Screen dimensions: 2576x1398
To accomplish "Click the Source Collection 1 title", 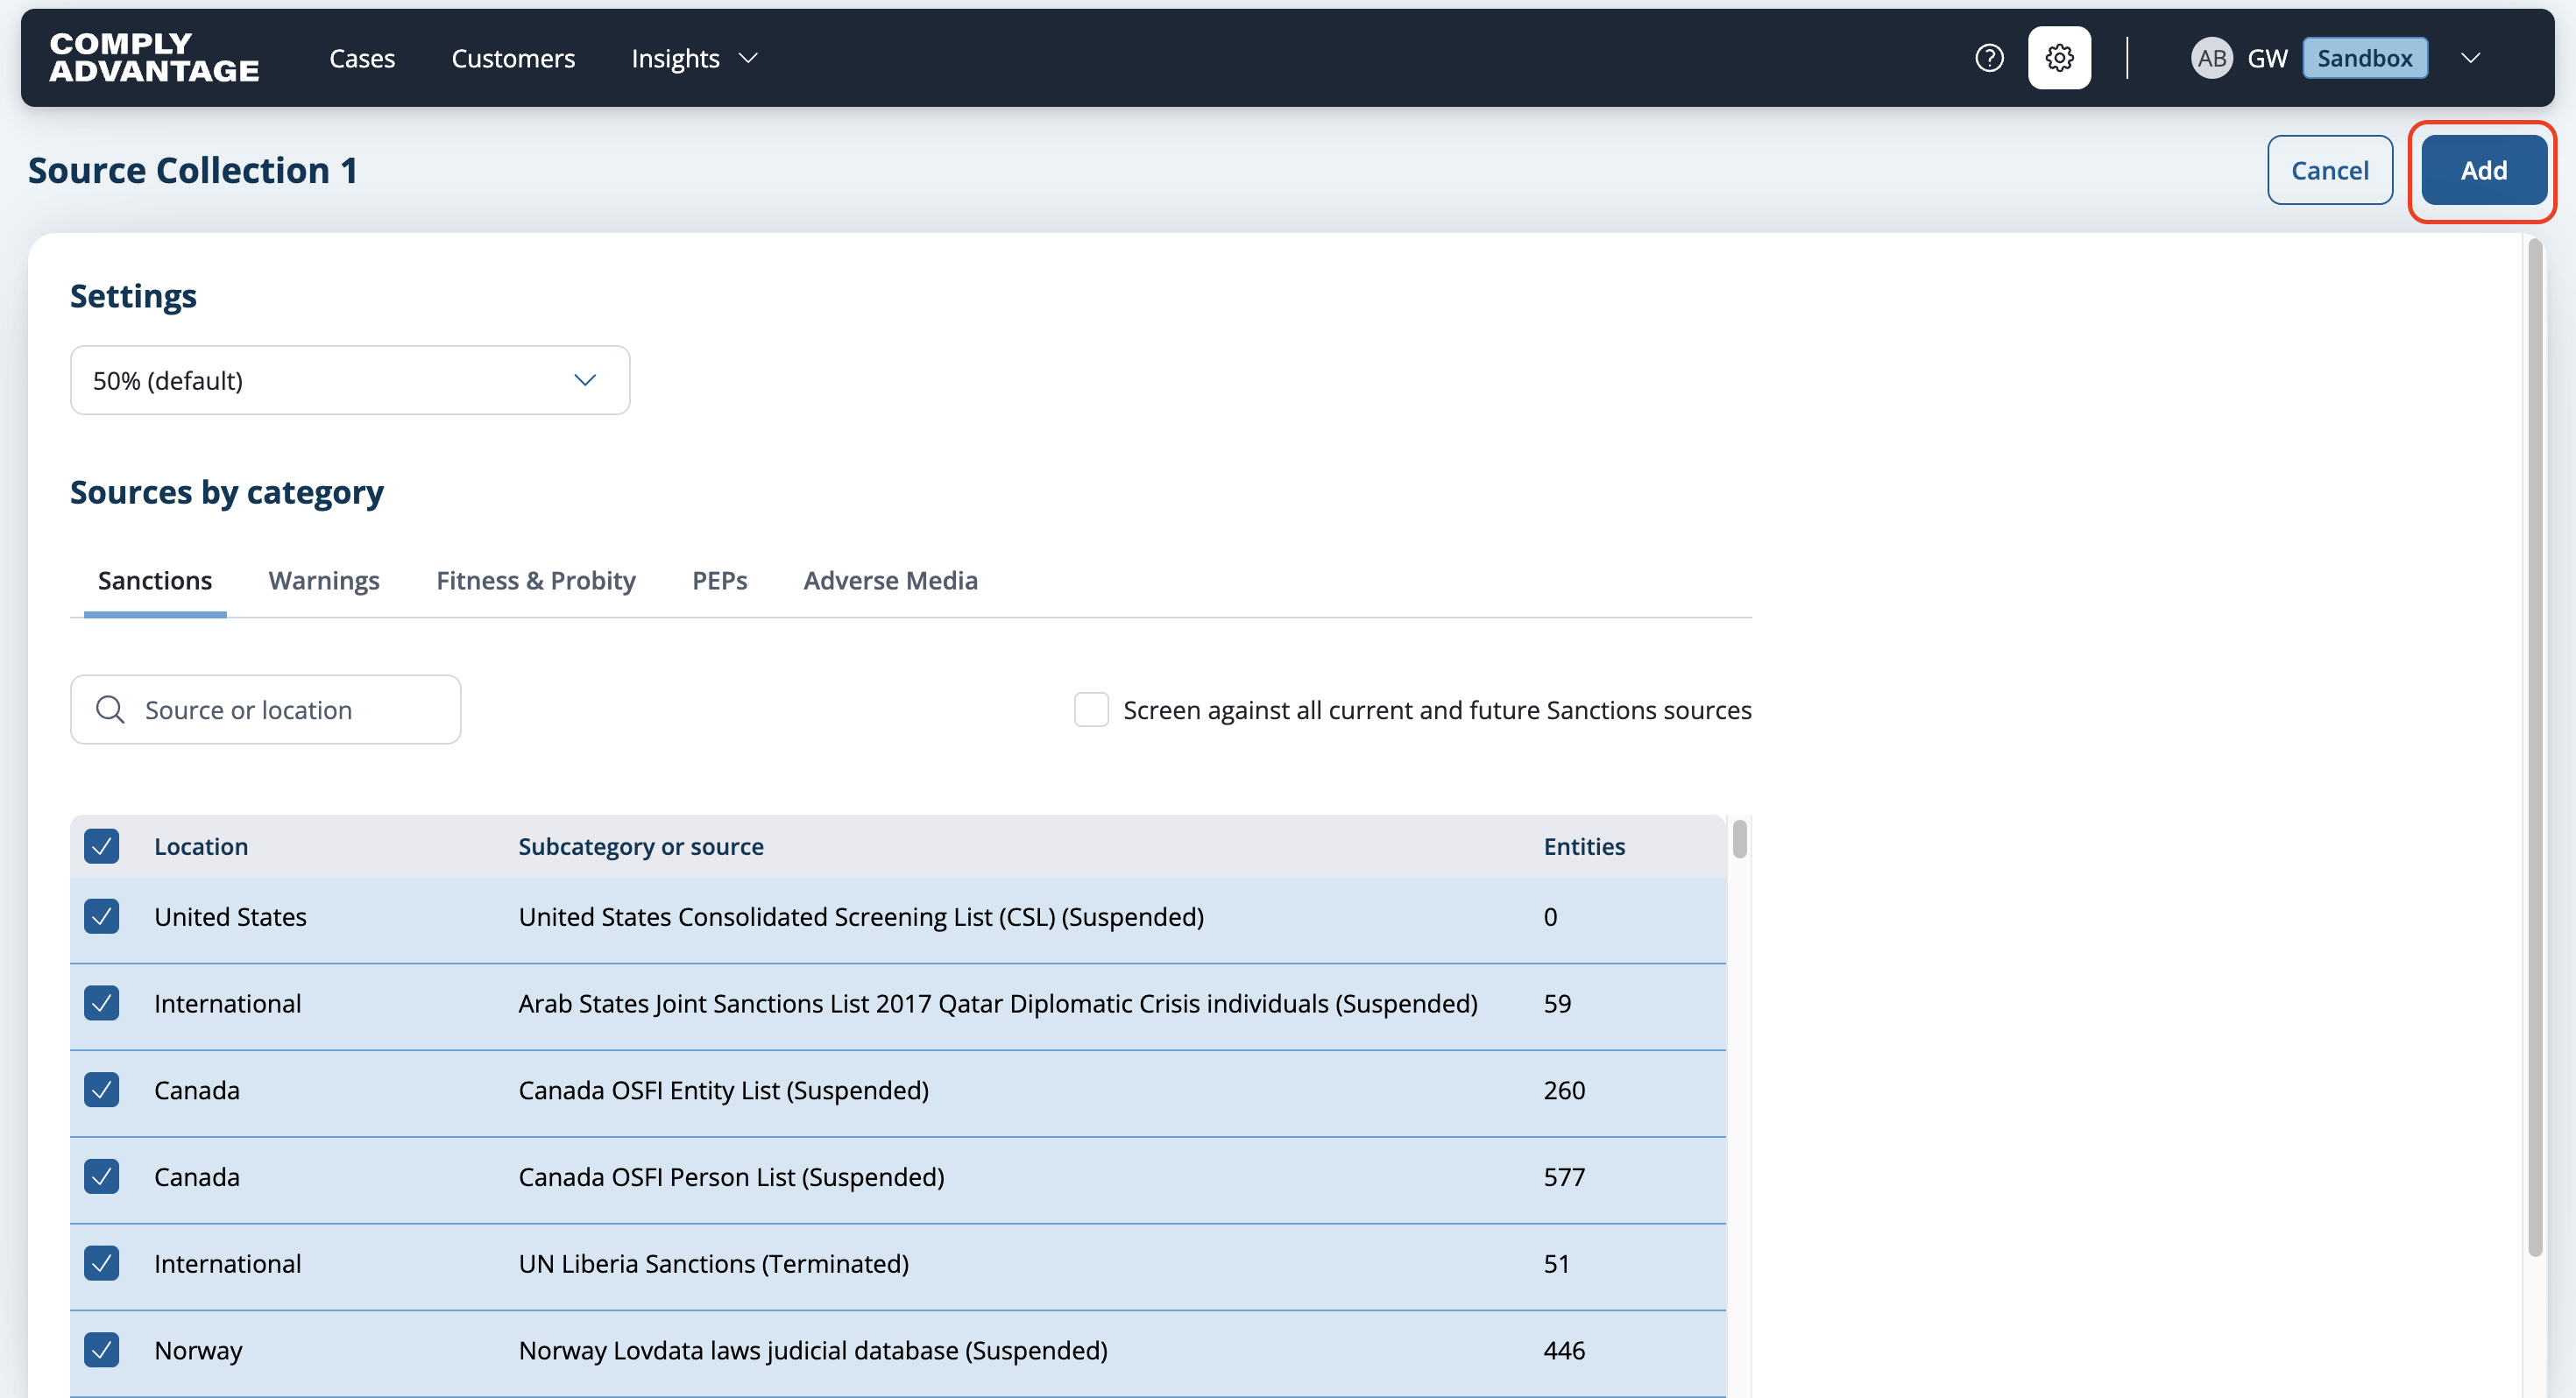I will click(x=192, y=170).
